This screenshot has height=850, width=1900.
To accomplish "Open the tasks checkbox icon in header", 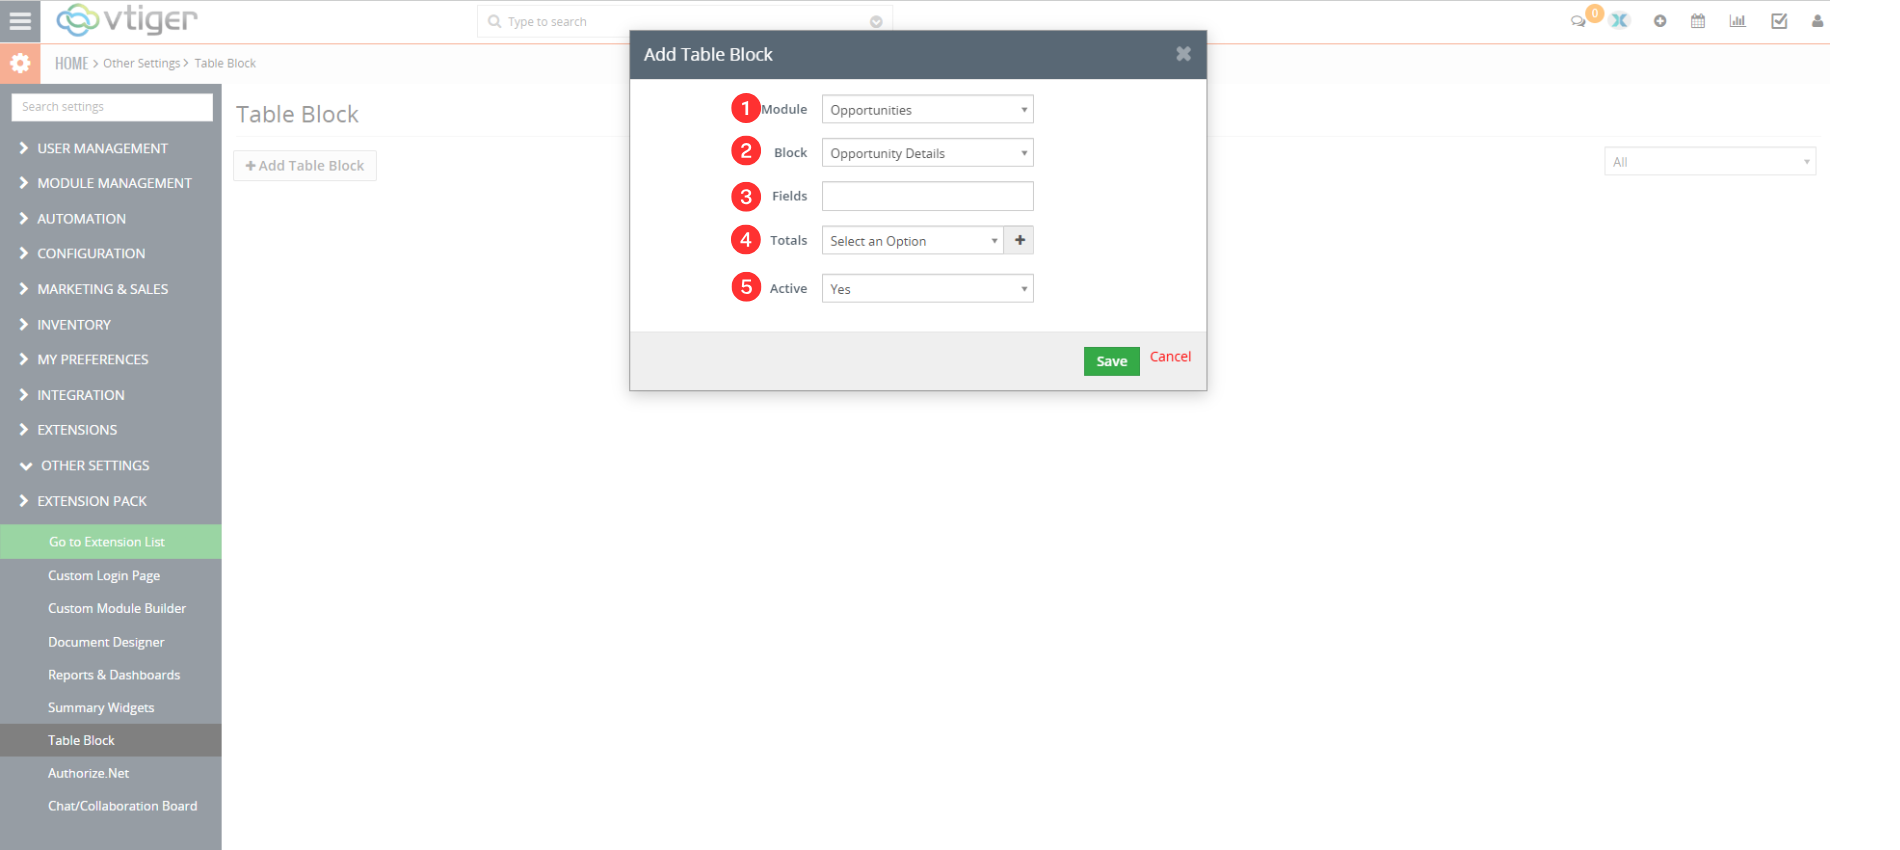I will [x=1779, y=21].
